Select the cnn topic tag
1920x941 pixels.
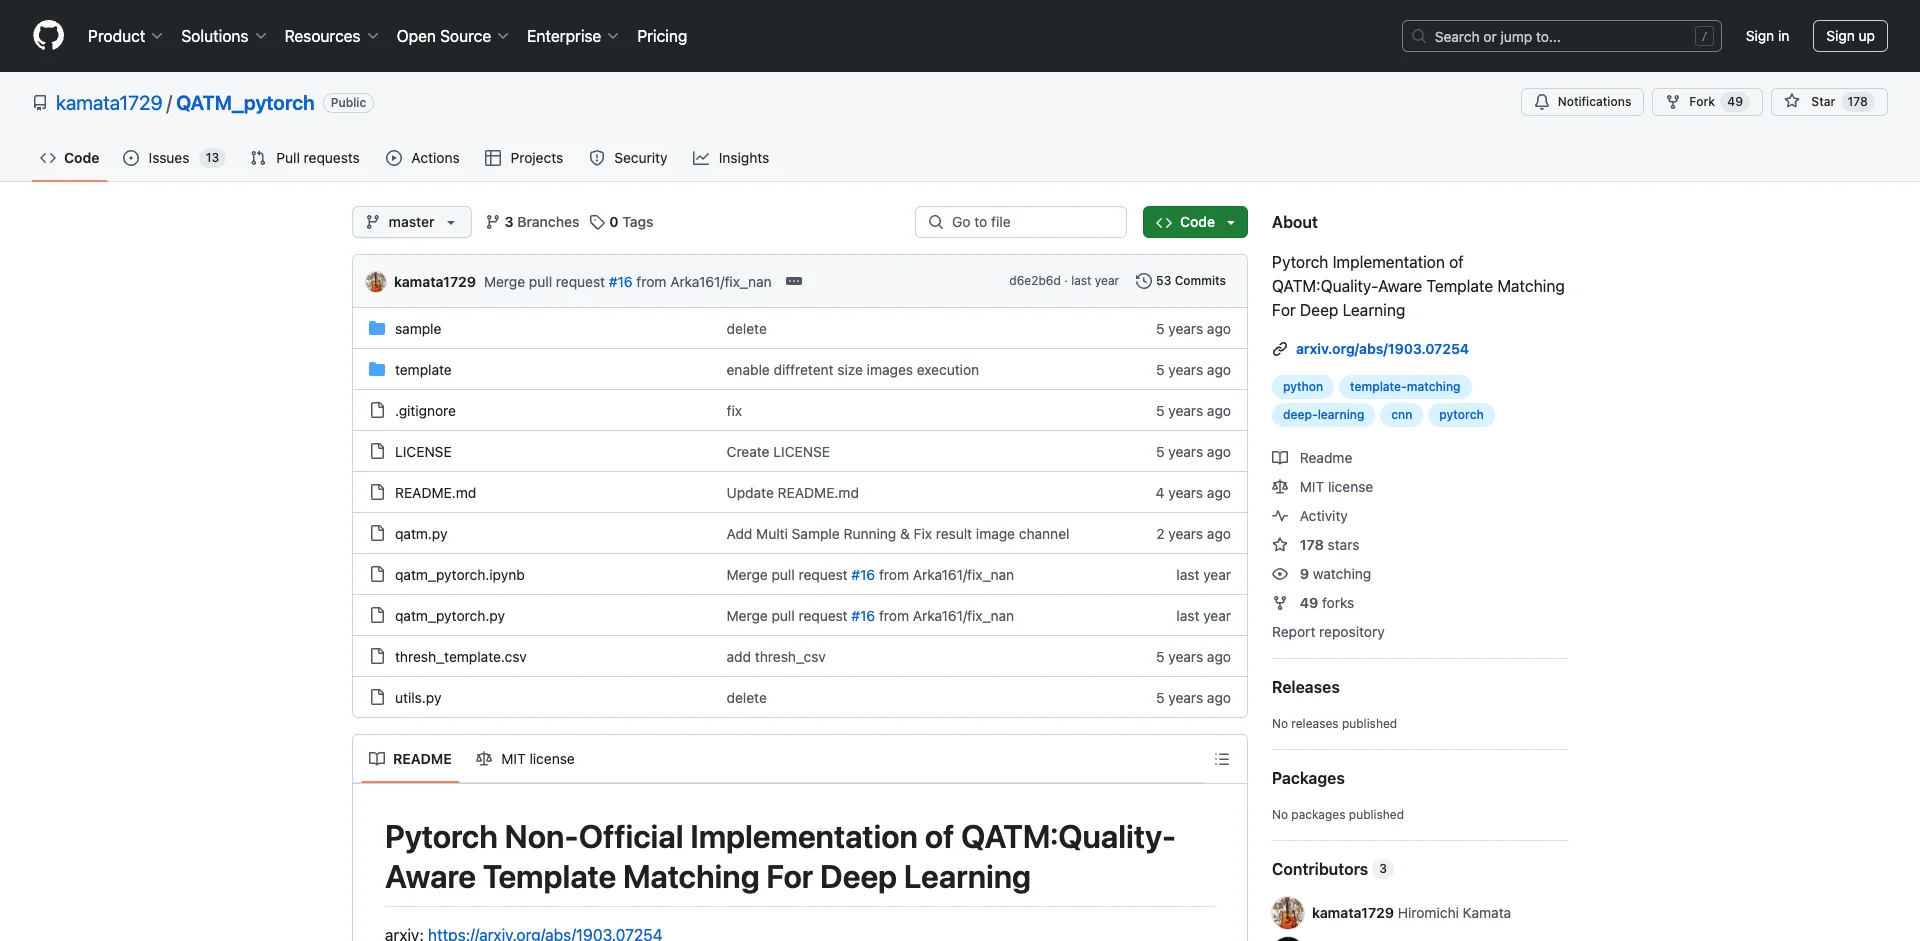click(x=1402, y=415)
